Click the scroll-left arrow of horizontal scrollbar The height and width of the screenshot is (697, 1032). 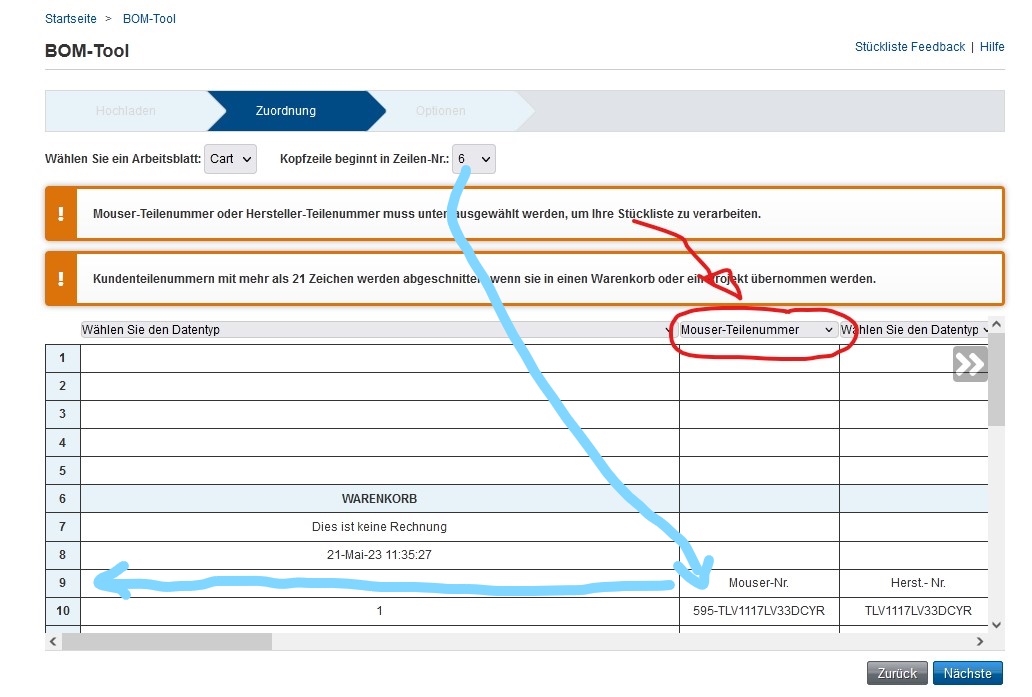pos(53,641)
